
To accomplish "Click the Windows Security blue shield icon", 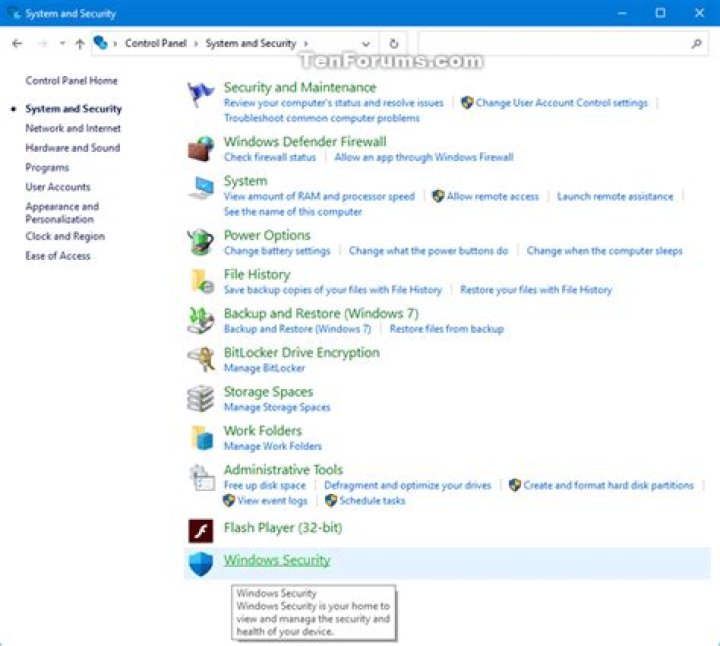I will click(201, 563).
